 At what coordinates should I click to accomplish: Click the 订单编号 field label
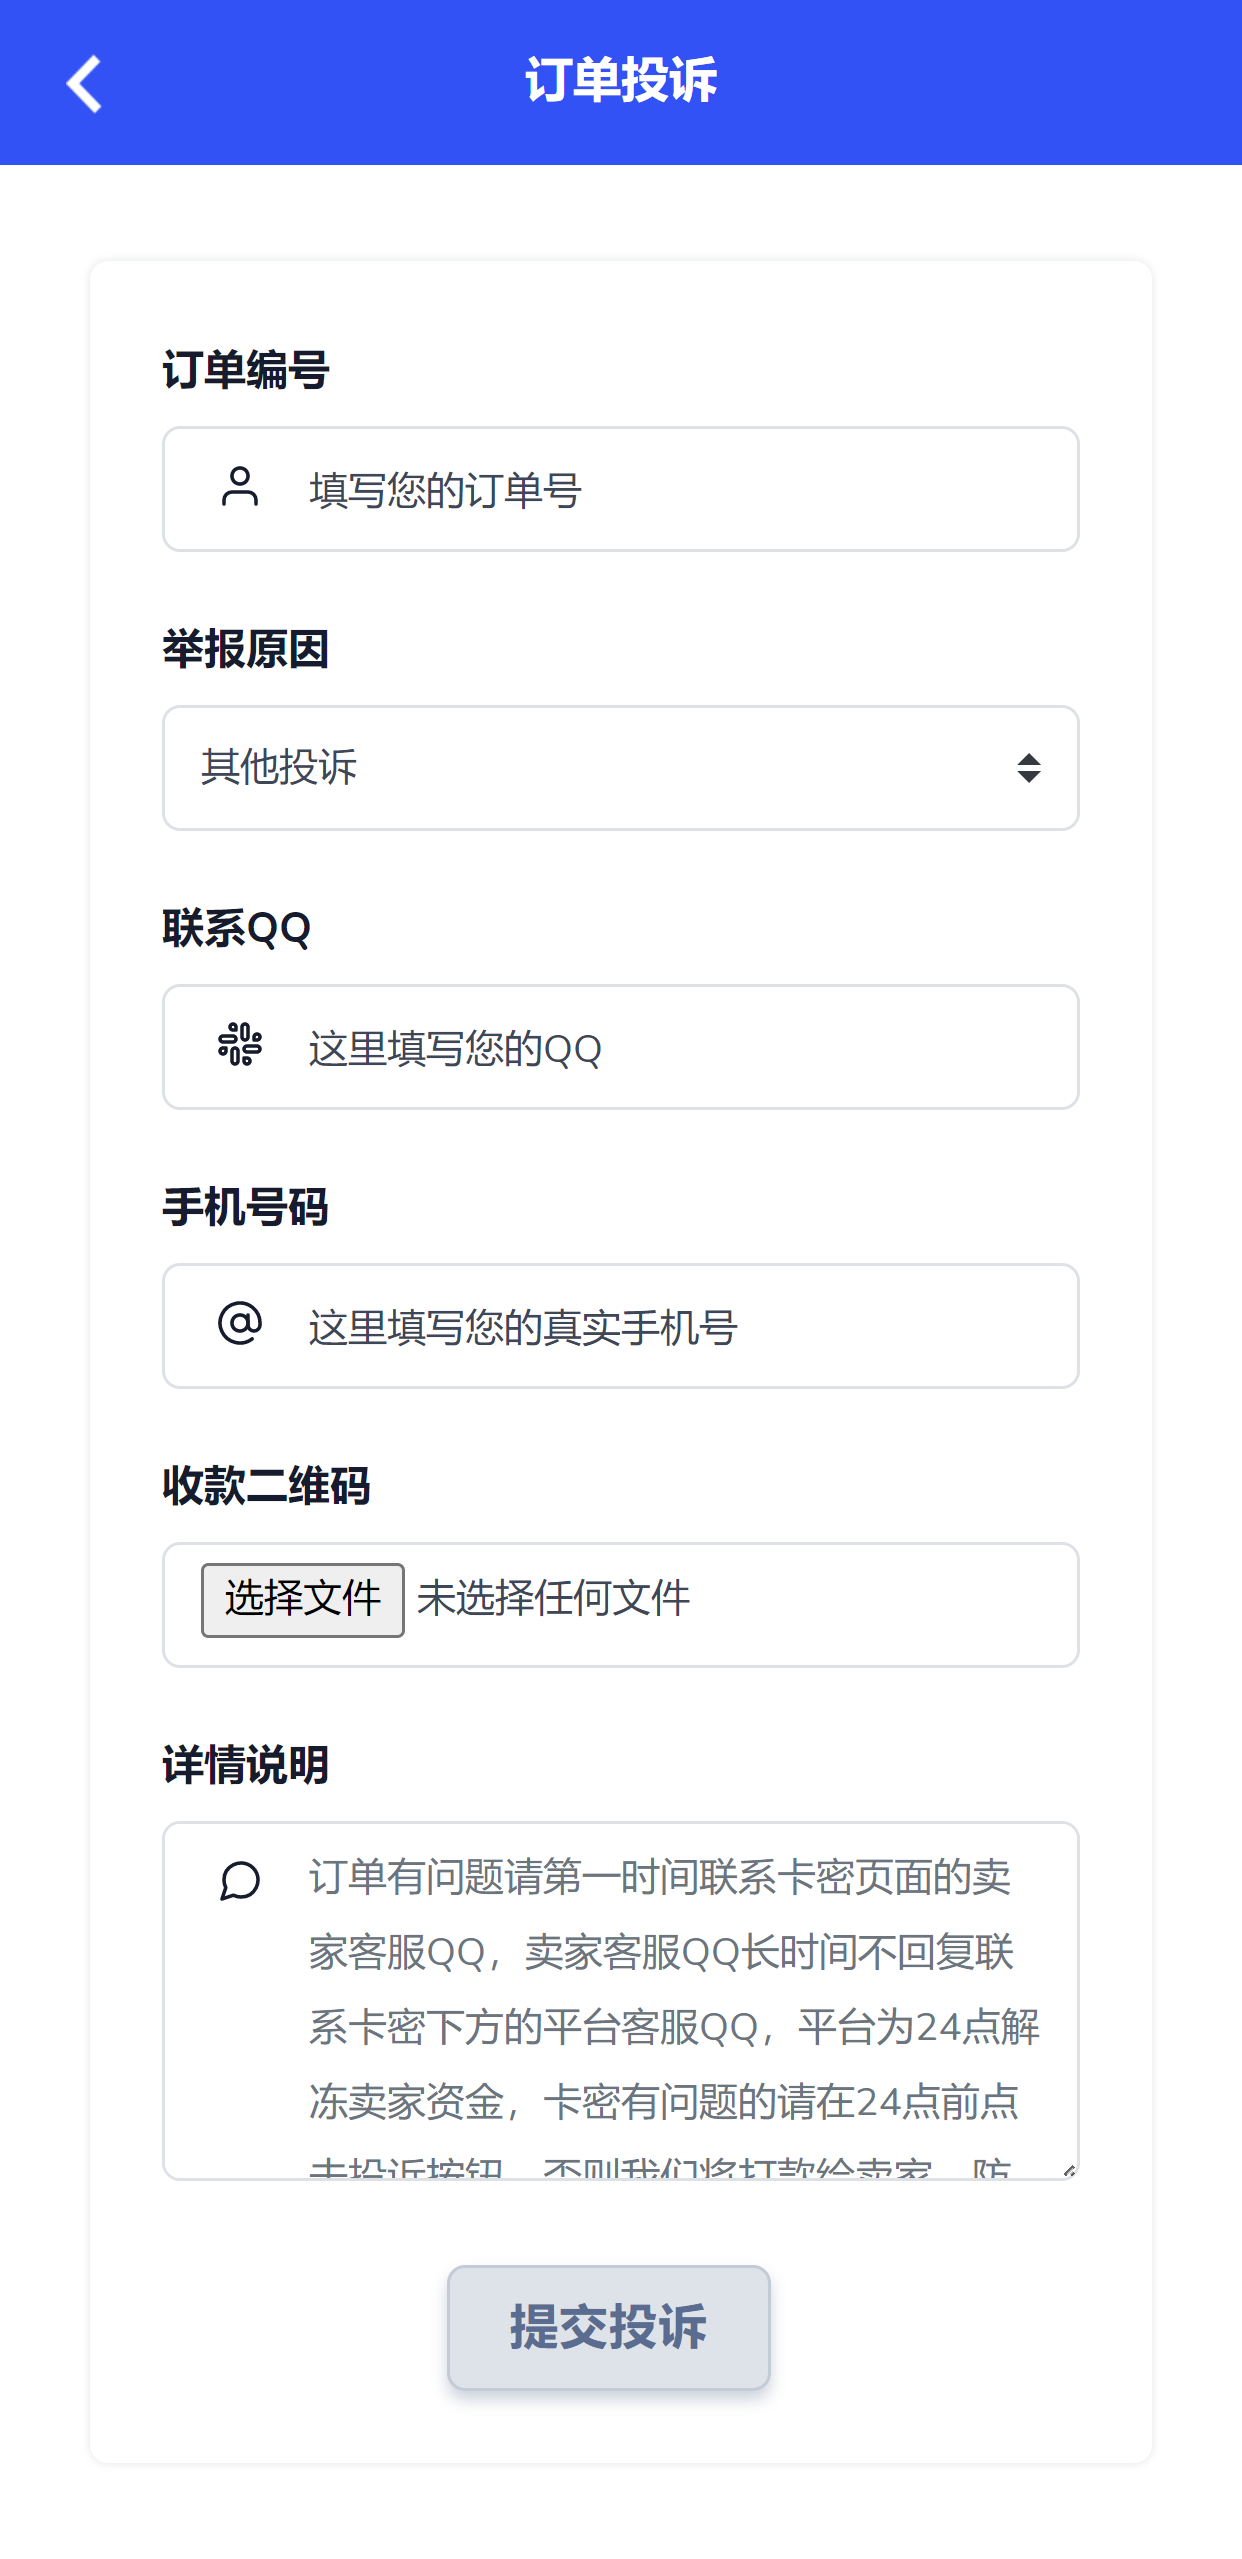point(246,369)
